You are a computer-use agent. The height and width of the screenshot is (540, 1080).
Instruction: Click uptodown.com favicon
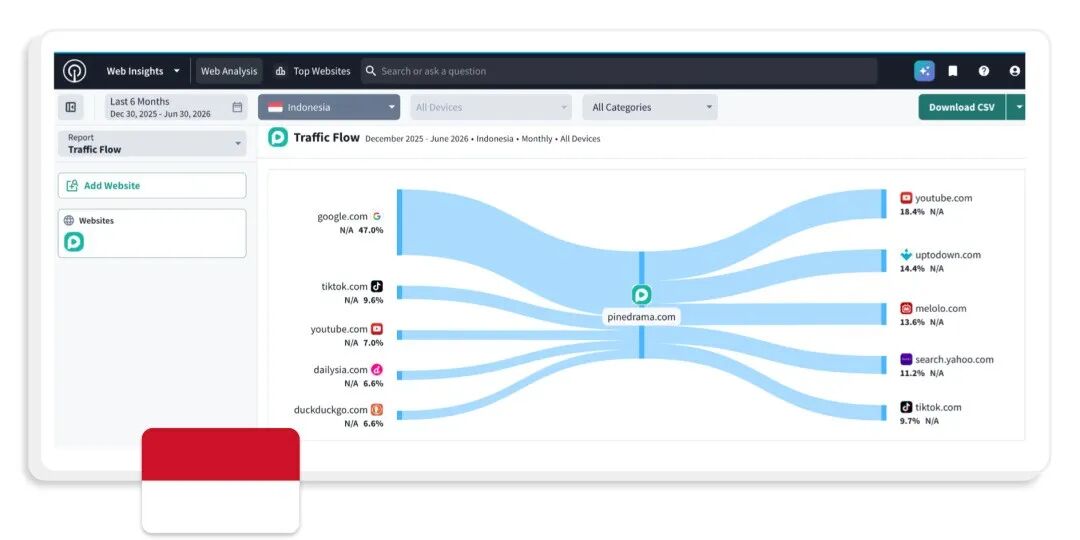pos(906,255)
